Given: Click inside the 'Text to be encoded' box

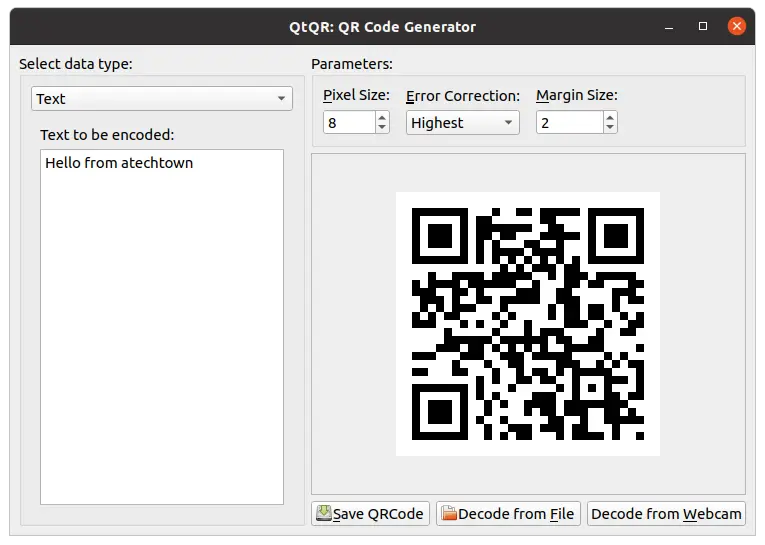Looking at the screenshot, I should [162, 327].
